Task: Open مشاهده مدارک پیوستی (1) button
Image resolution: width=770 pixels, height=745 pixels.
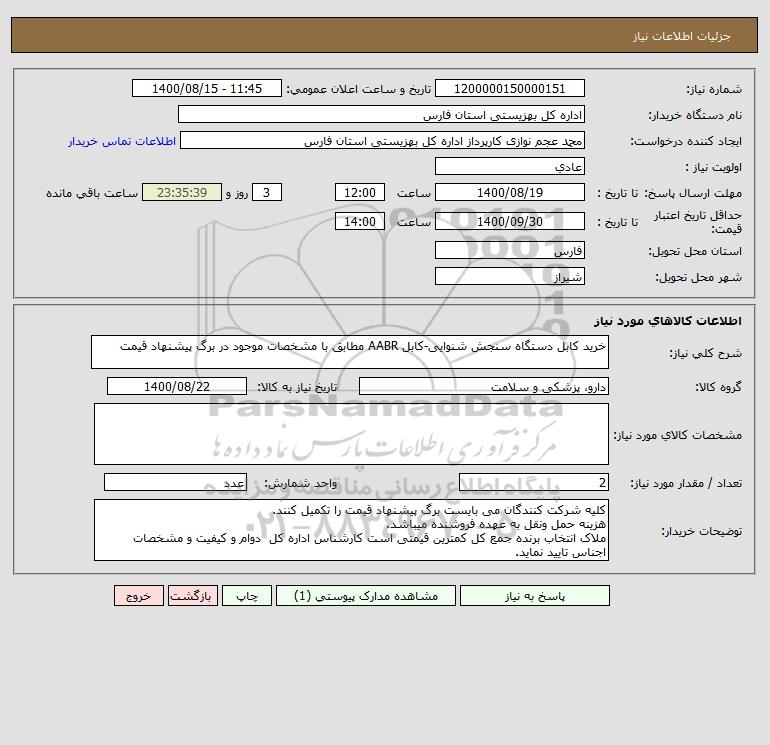Action: coord(366,596)
